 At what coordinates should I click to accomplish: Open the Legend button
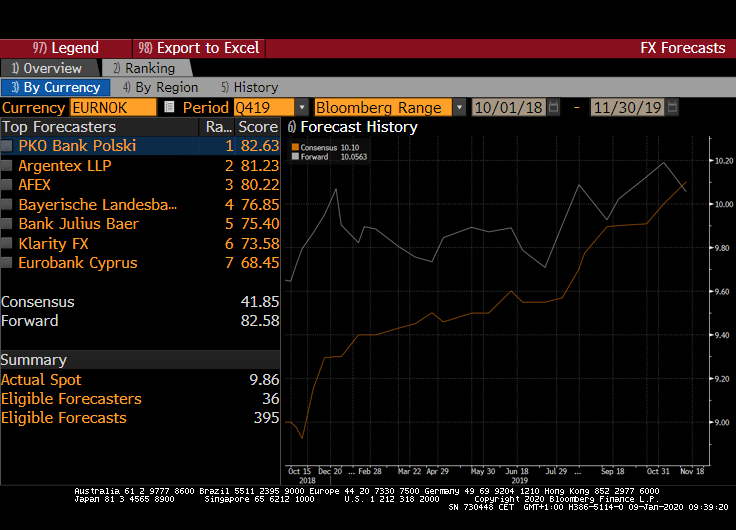66,48
